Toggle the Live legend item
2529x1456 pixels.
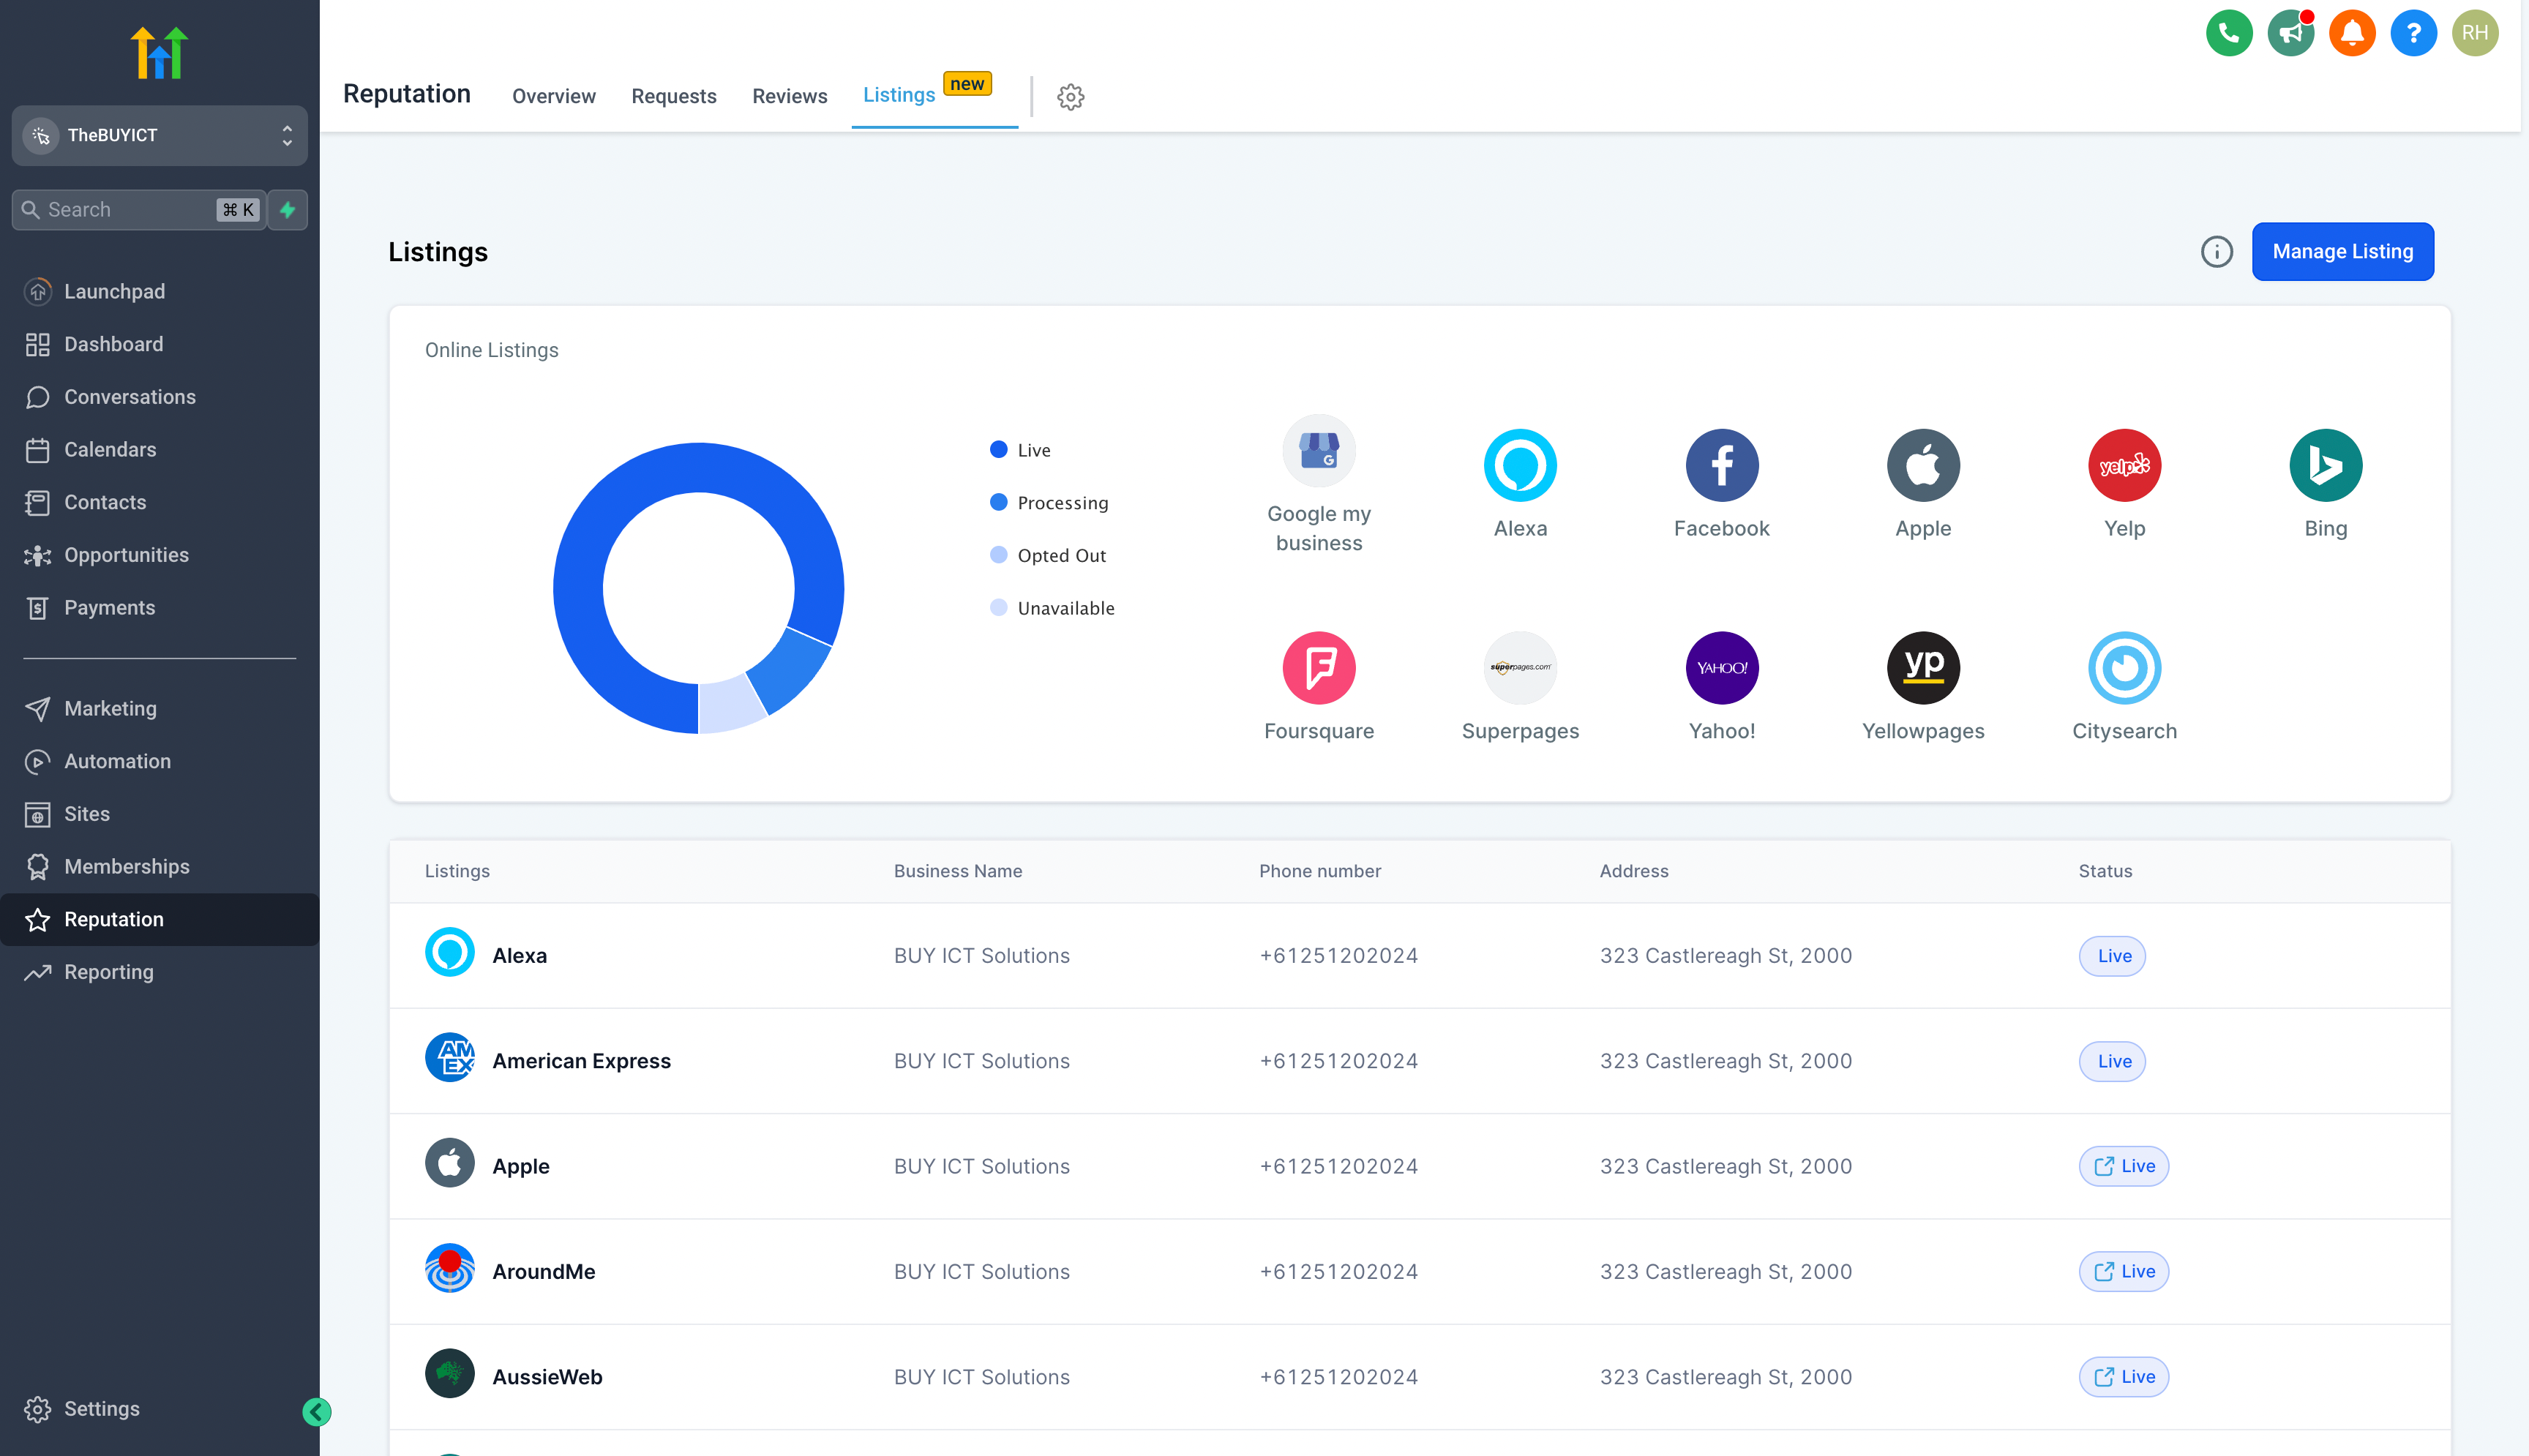point(1020,450)
